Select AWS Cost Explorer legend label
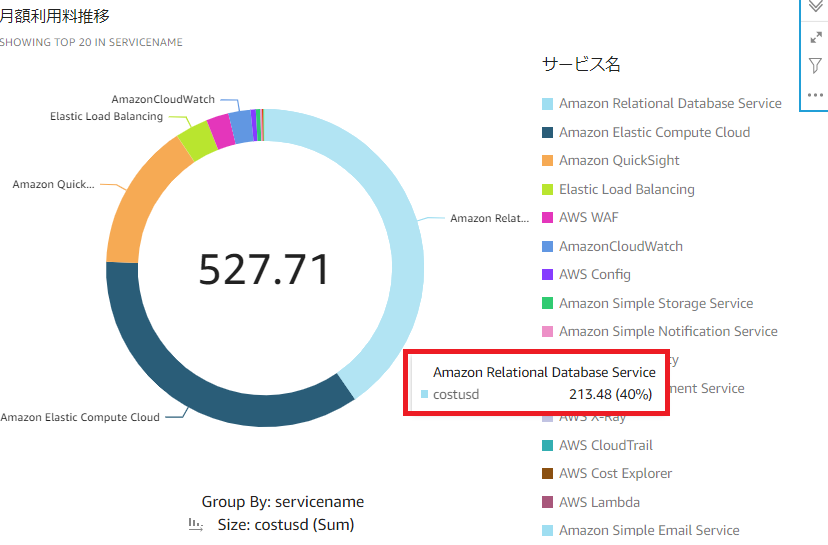The width and height of the screenshot is (828, 545). [x=615, y=474]
